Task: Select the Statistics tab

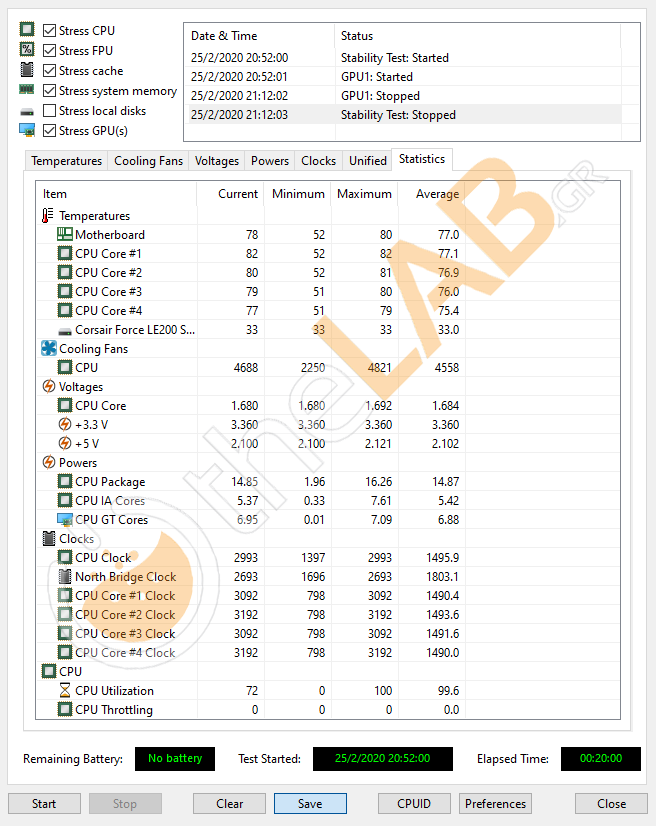Action: click(422, 159)
